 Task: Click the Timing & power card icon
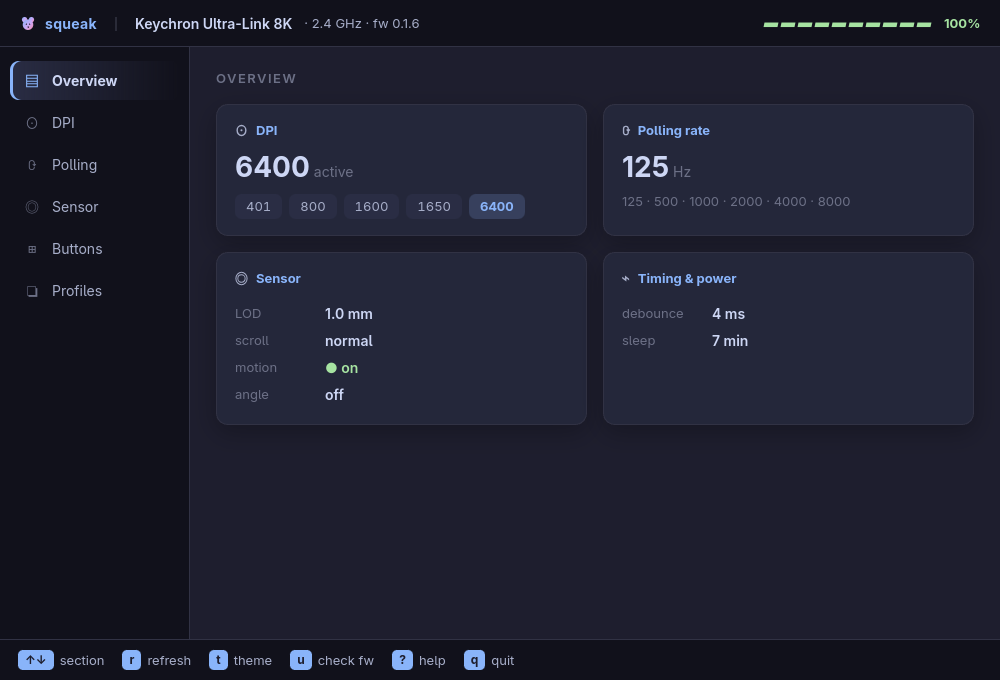click(x=626, y=279)
